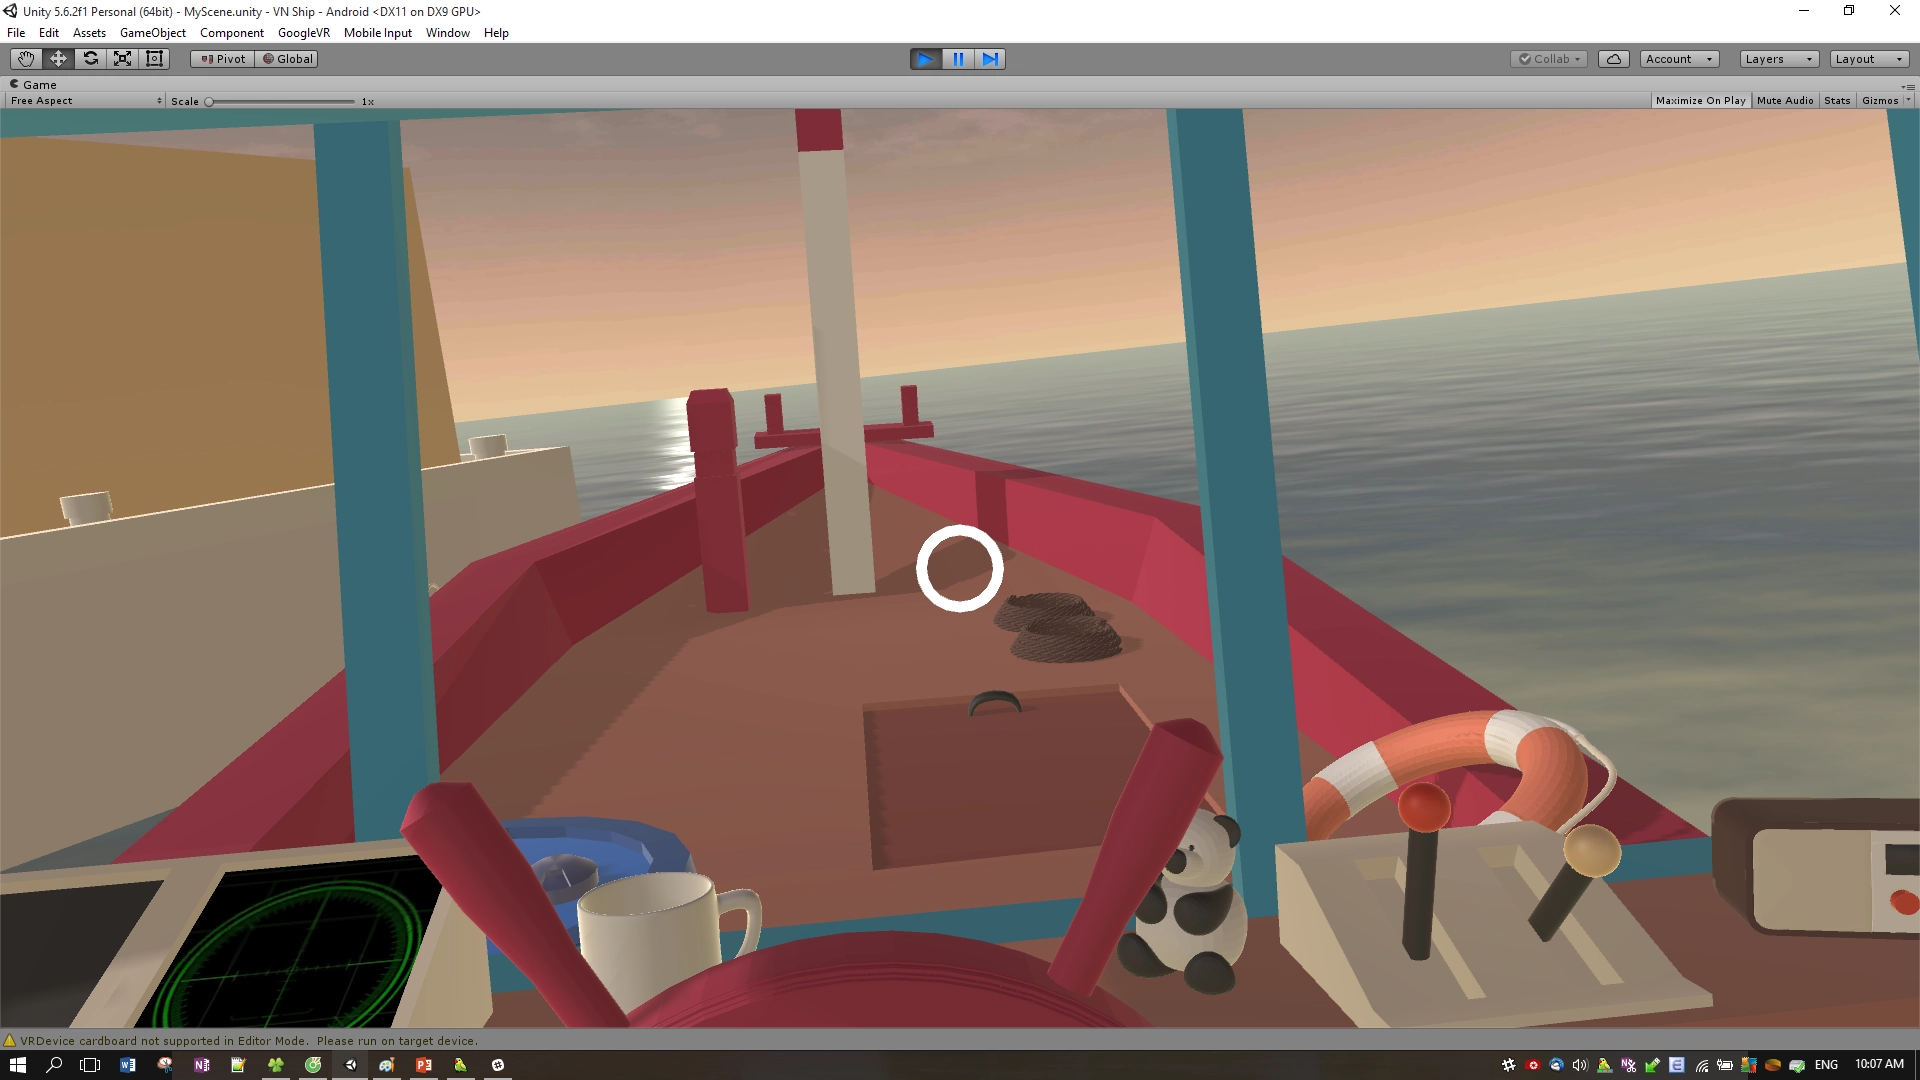Toggle Mute Audio in Game view

tap(1784, 101)
